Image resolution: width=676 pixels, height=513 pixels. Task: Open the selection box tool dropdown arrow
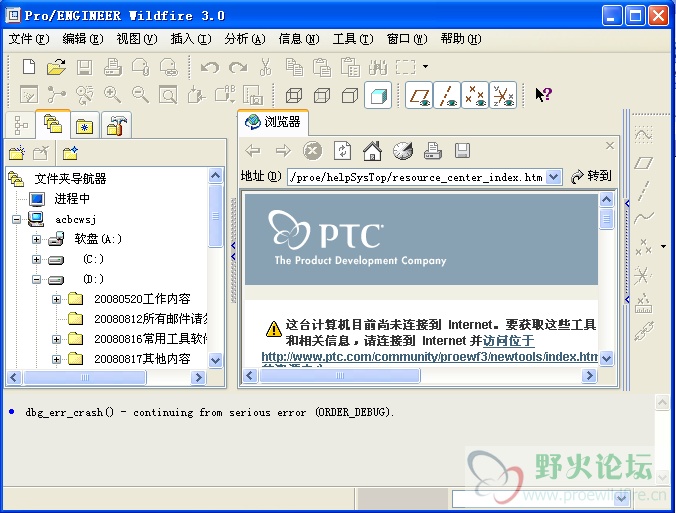pos(426,67)
